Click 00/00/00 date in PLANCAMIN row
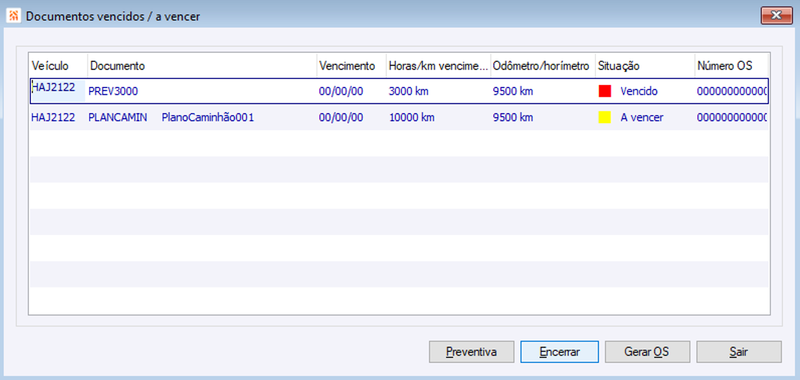The width and height of the screenshot is (800, 380). coord(341,118)
